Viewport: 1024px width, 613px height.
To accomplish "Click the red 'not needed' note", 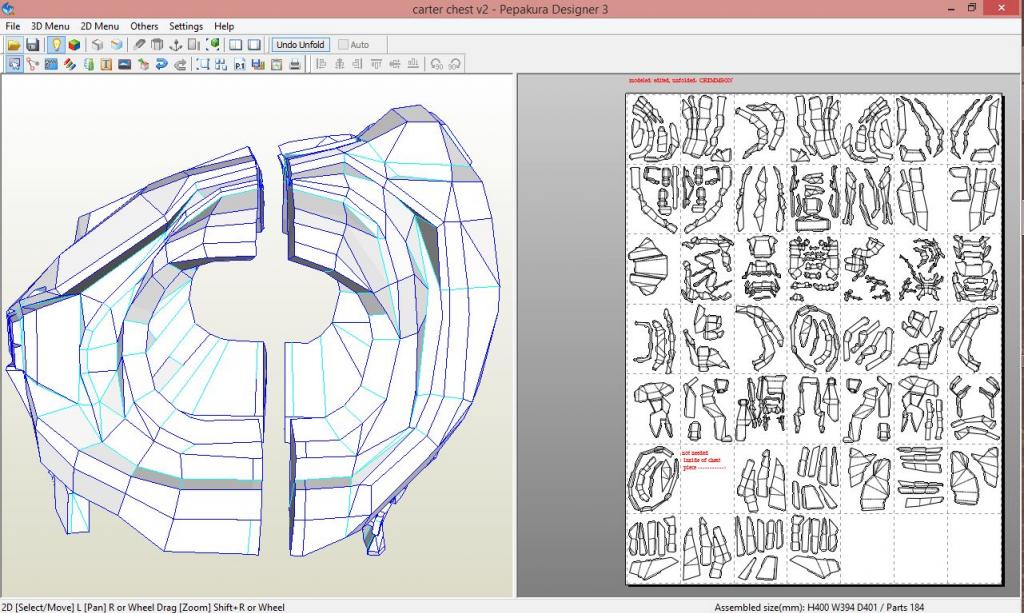I will pos(703,460).
